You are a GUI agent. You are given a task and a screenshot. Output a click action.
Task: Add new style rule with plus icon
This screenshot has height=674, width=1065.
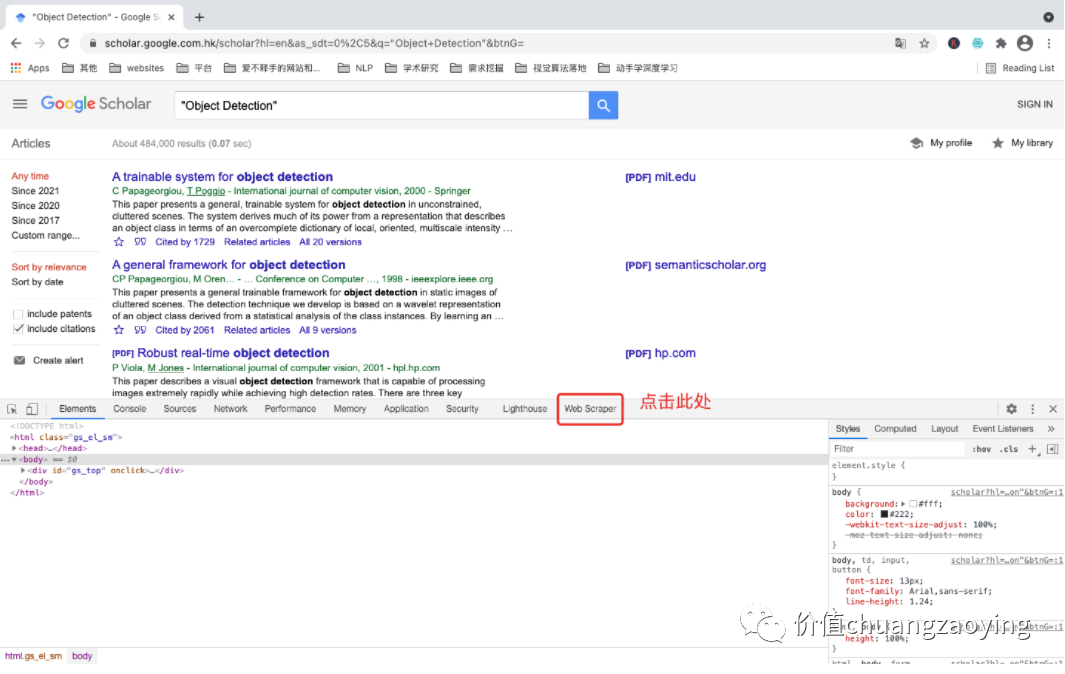(1032, 449)
